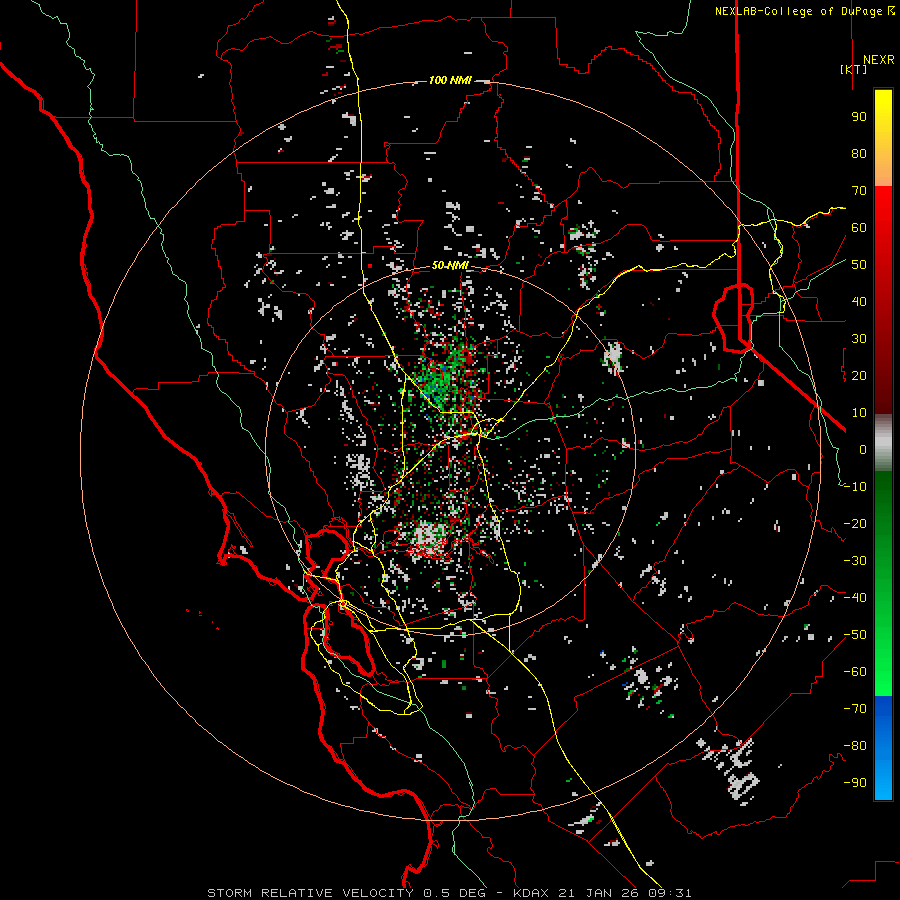Image resolution: width=900 pixels, height=900 pixels.
Task: Click the -20 value on velocity scale
Action: point(855,524)
